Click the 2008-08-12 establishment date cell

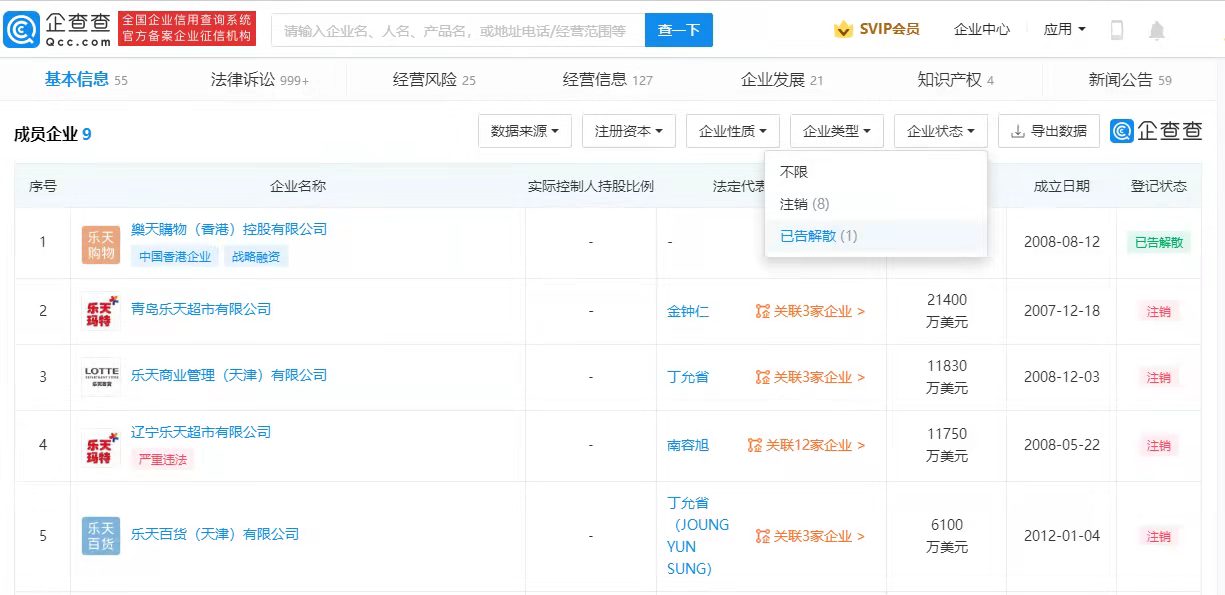pos(1062,242)
